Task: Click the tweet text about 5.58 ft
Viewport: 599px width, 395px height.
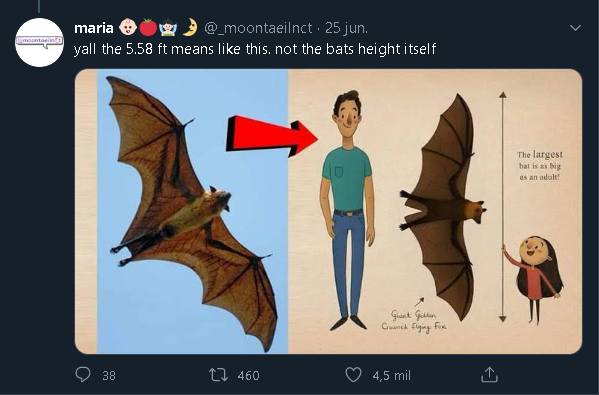Action: point(254,49)
